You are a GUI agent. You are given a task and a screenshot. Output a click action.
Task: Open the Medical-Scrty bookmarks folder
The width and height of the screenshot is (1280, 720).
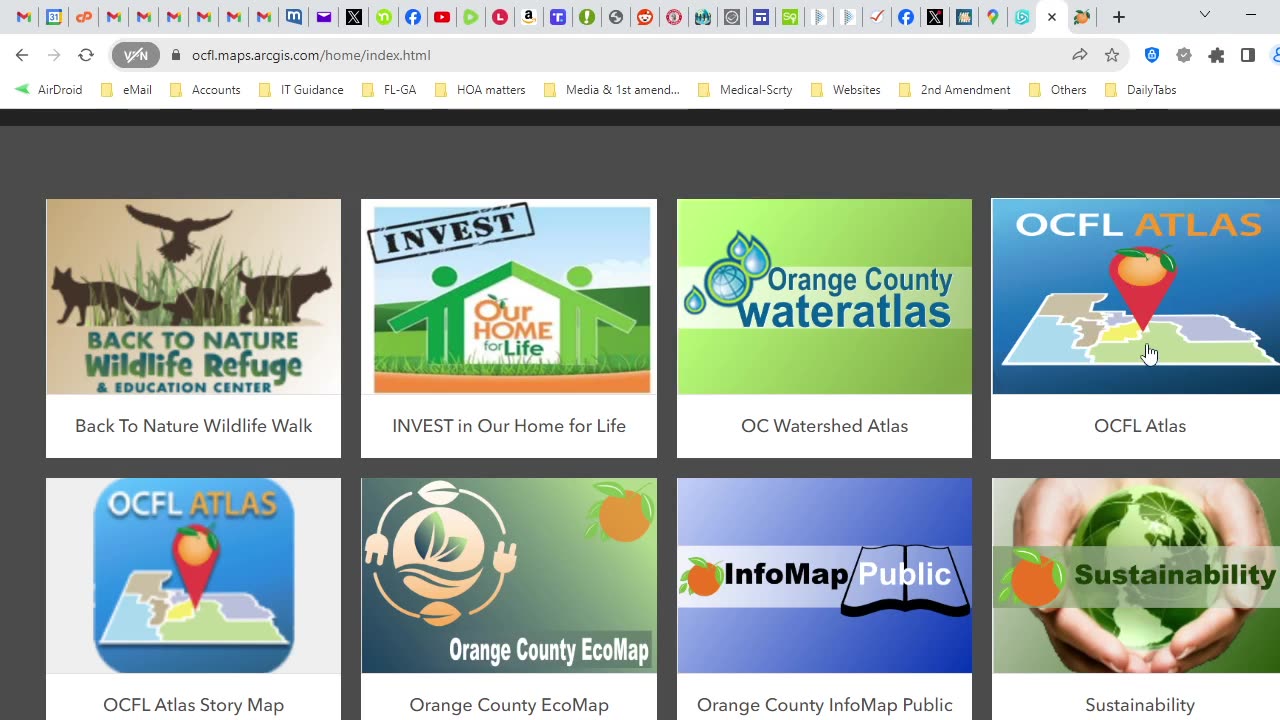point(745,90)
